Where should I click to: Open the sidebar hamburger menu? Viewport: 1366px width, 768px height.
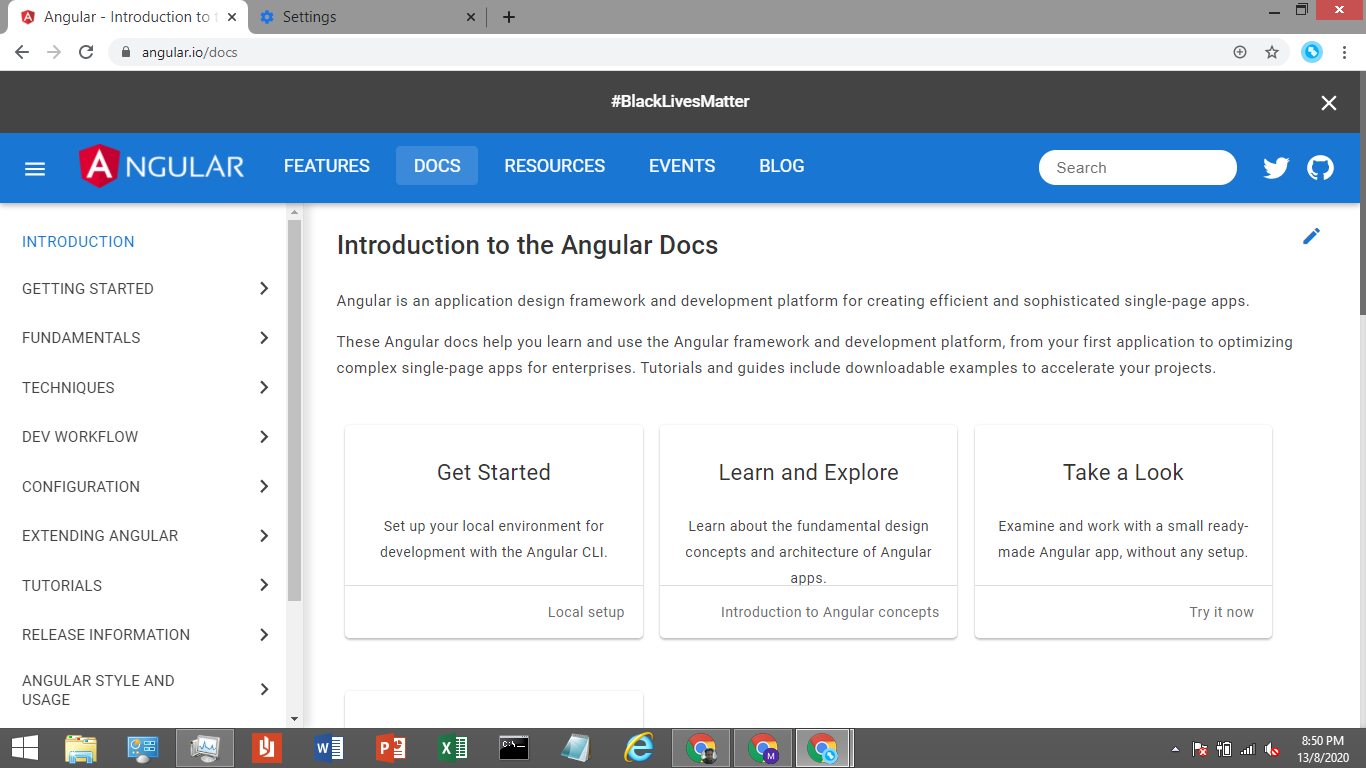(35, 168)
